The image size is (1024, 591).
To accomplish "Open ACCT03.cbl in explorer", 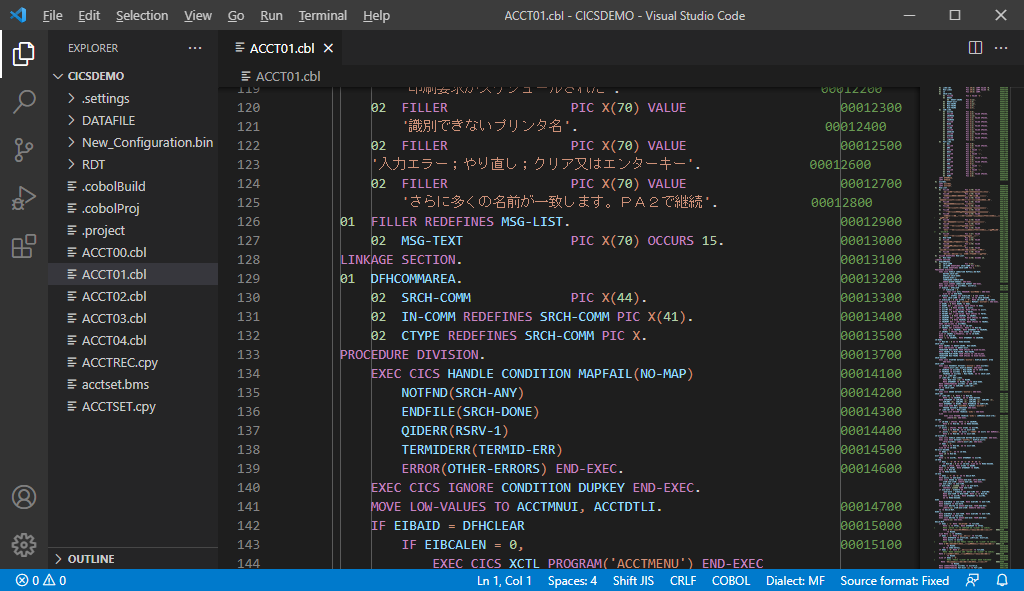I will [114, 318].
